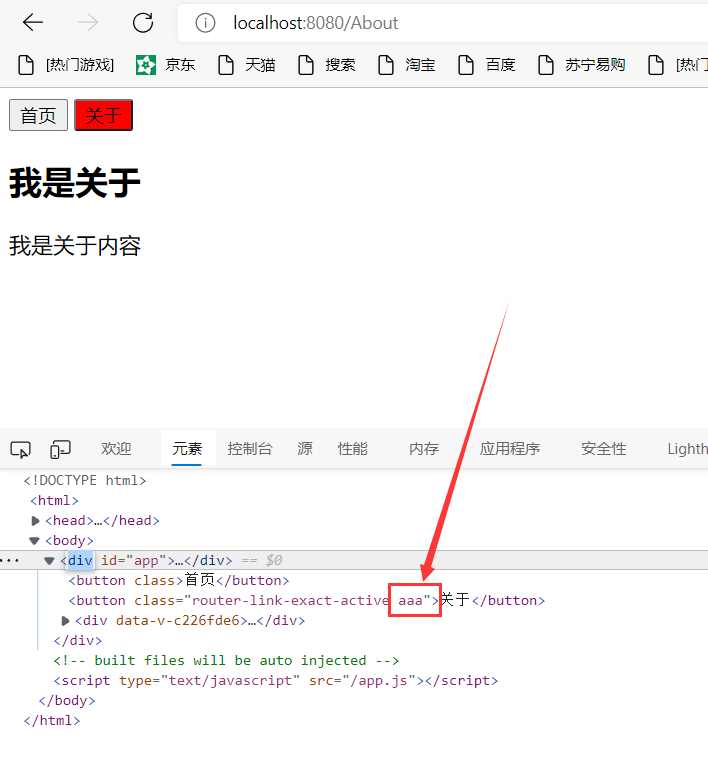
Task: Click the 首页 router button
Action: [x=38, y=115]
